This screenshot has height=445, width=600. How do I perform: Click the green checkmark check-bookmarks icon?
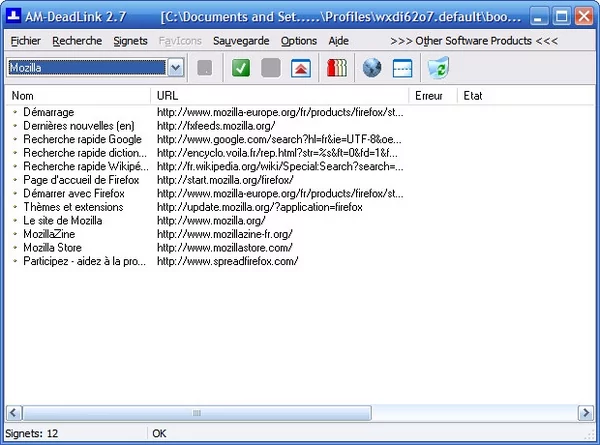coord(241,68)
